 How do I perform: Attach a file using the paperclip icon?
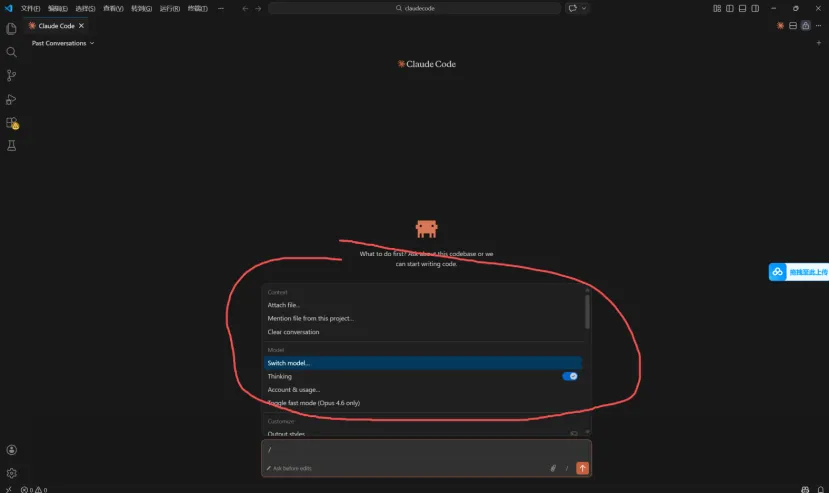click(553, 468)
